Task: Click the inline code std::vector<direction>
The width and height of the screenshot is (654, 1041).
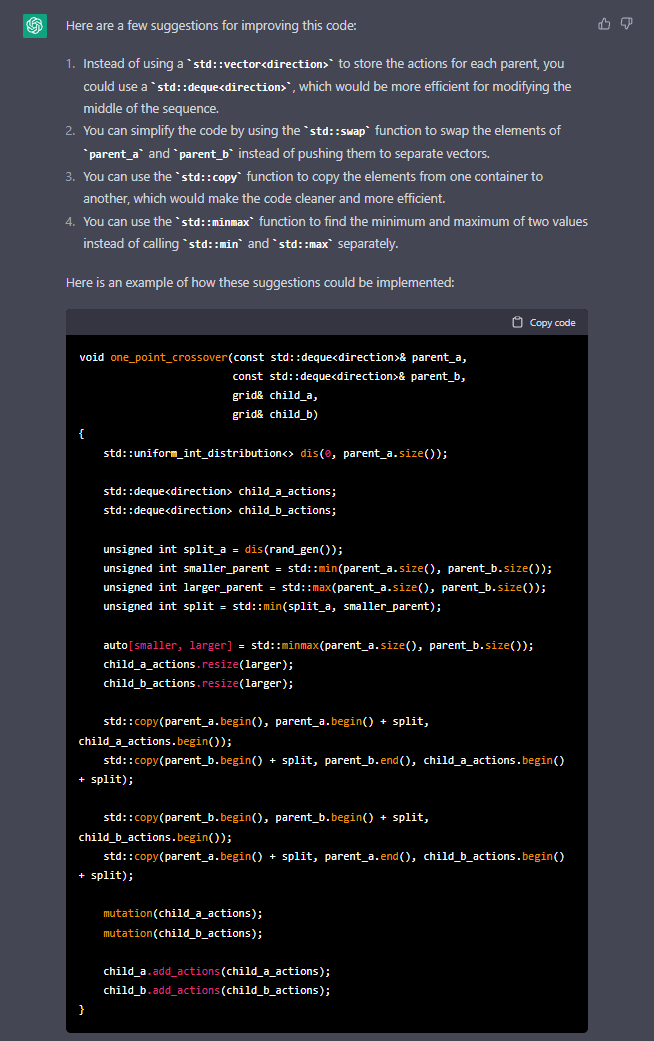Action: coord(260,64)
